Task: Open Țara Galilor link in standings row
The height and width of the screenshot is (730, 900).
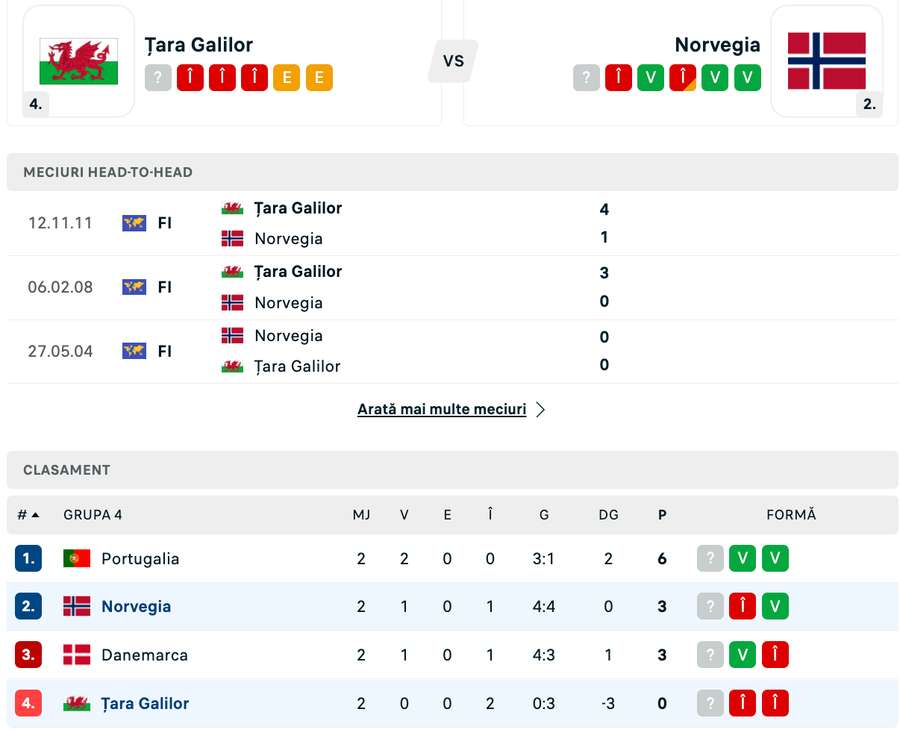Action: (x=145, y=703)
